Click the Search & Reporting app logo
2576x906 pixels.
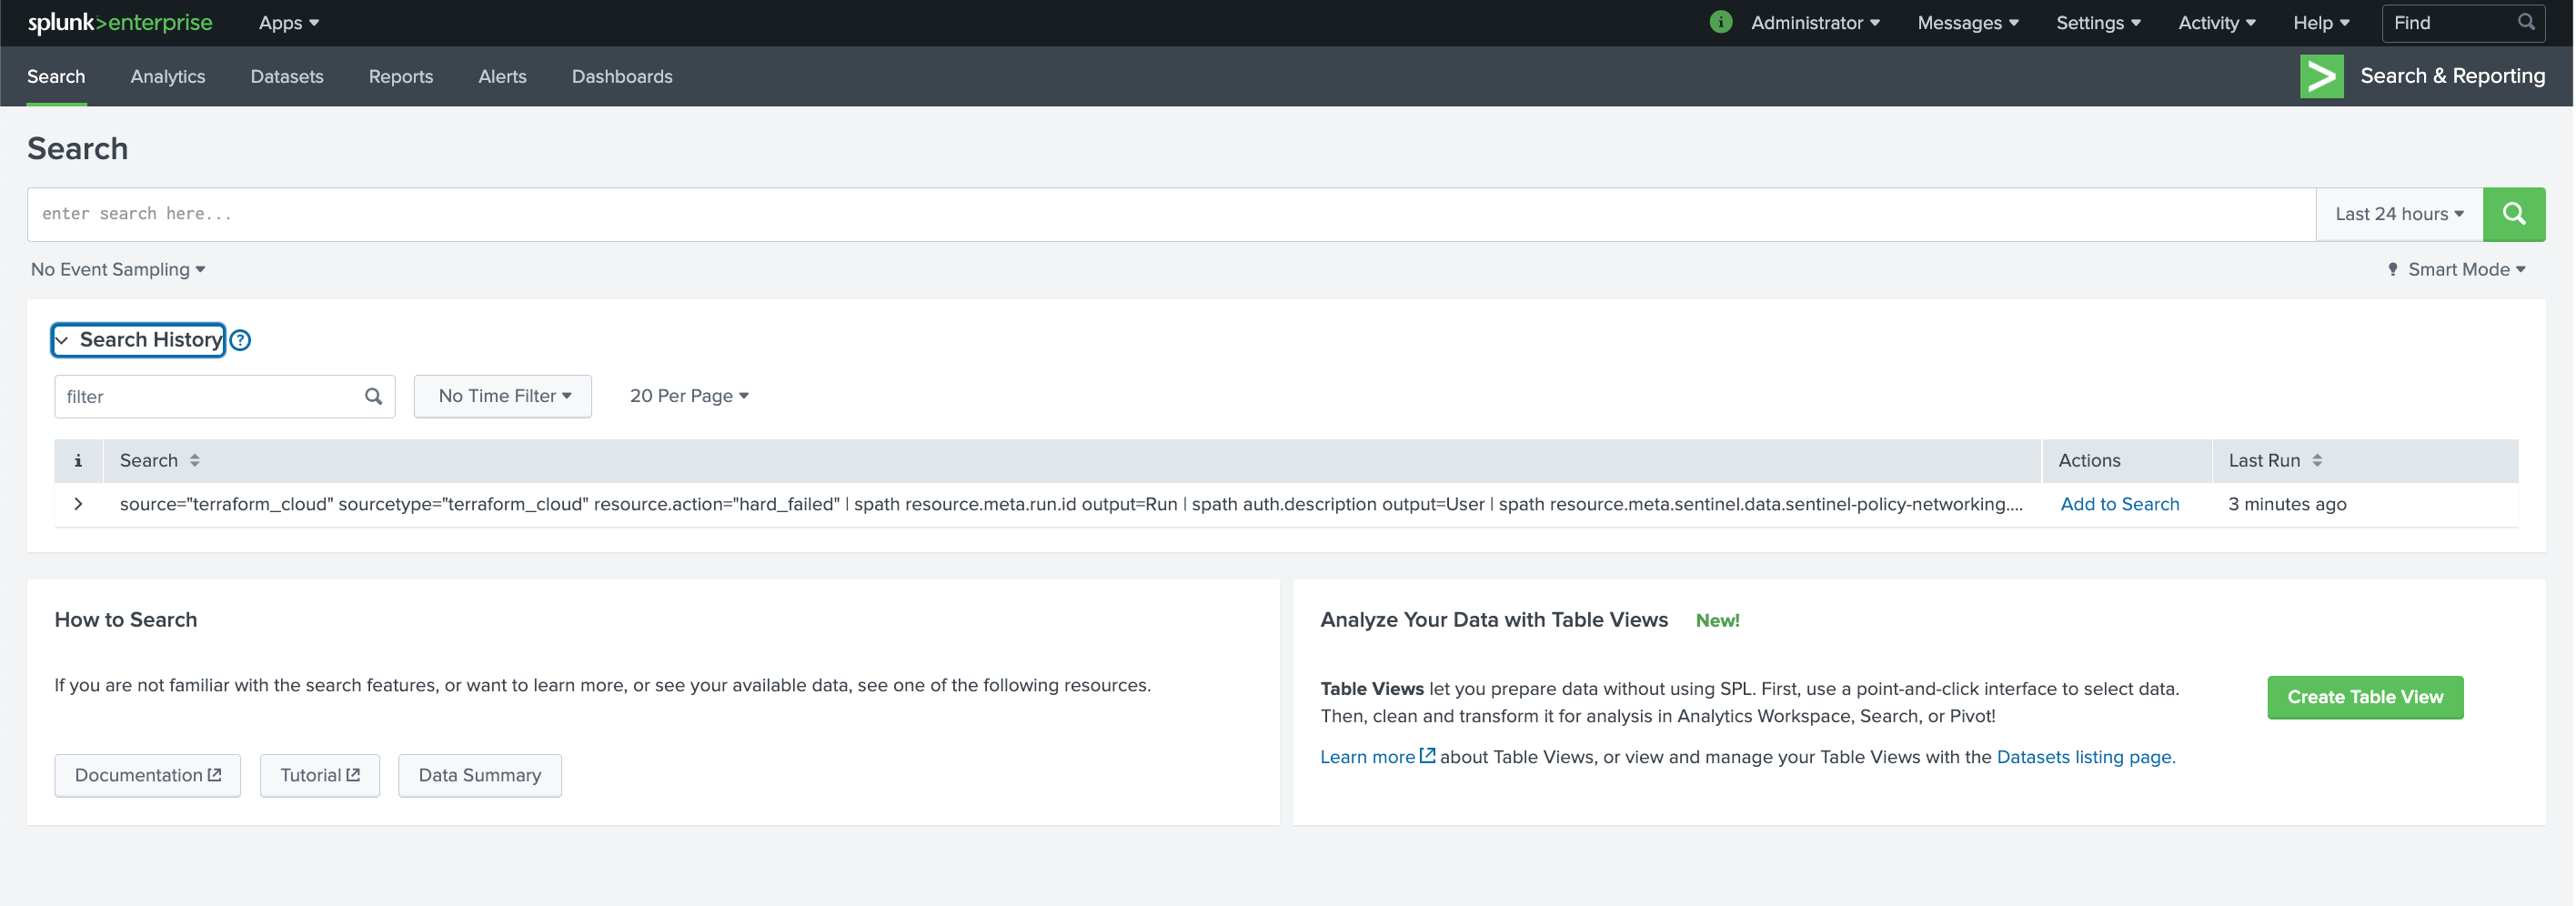(x=2321, y=76)
